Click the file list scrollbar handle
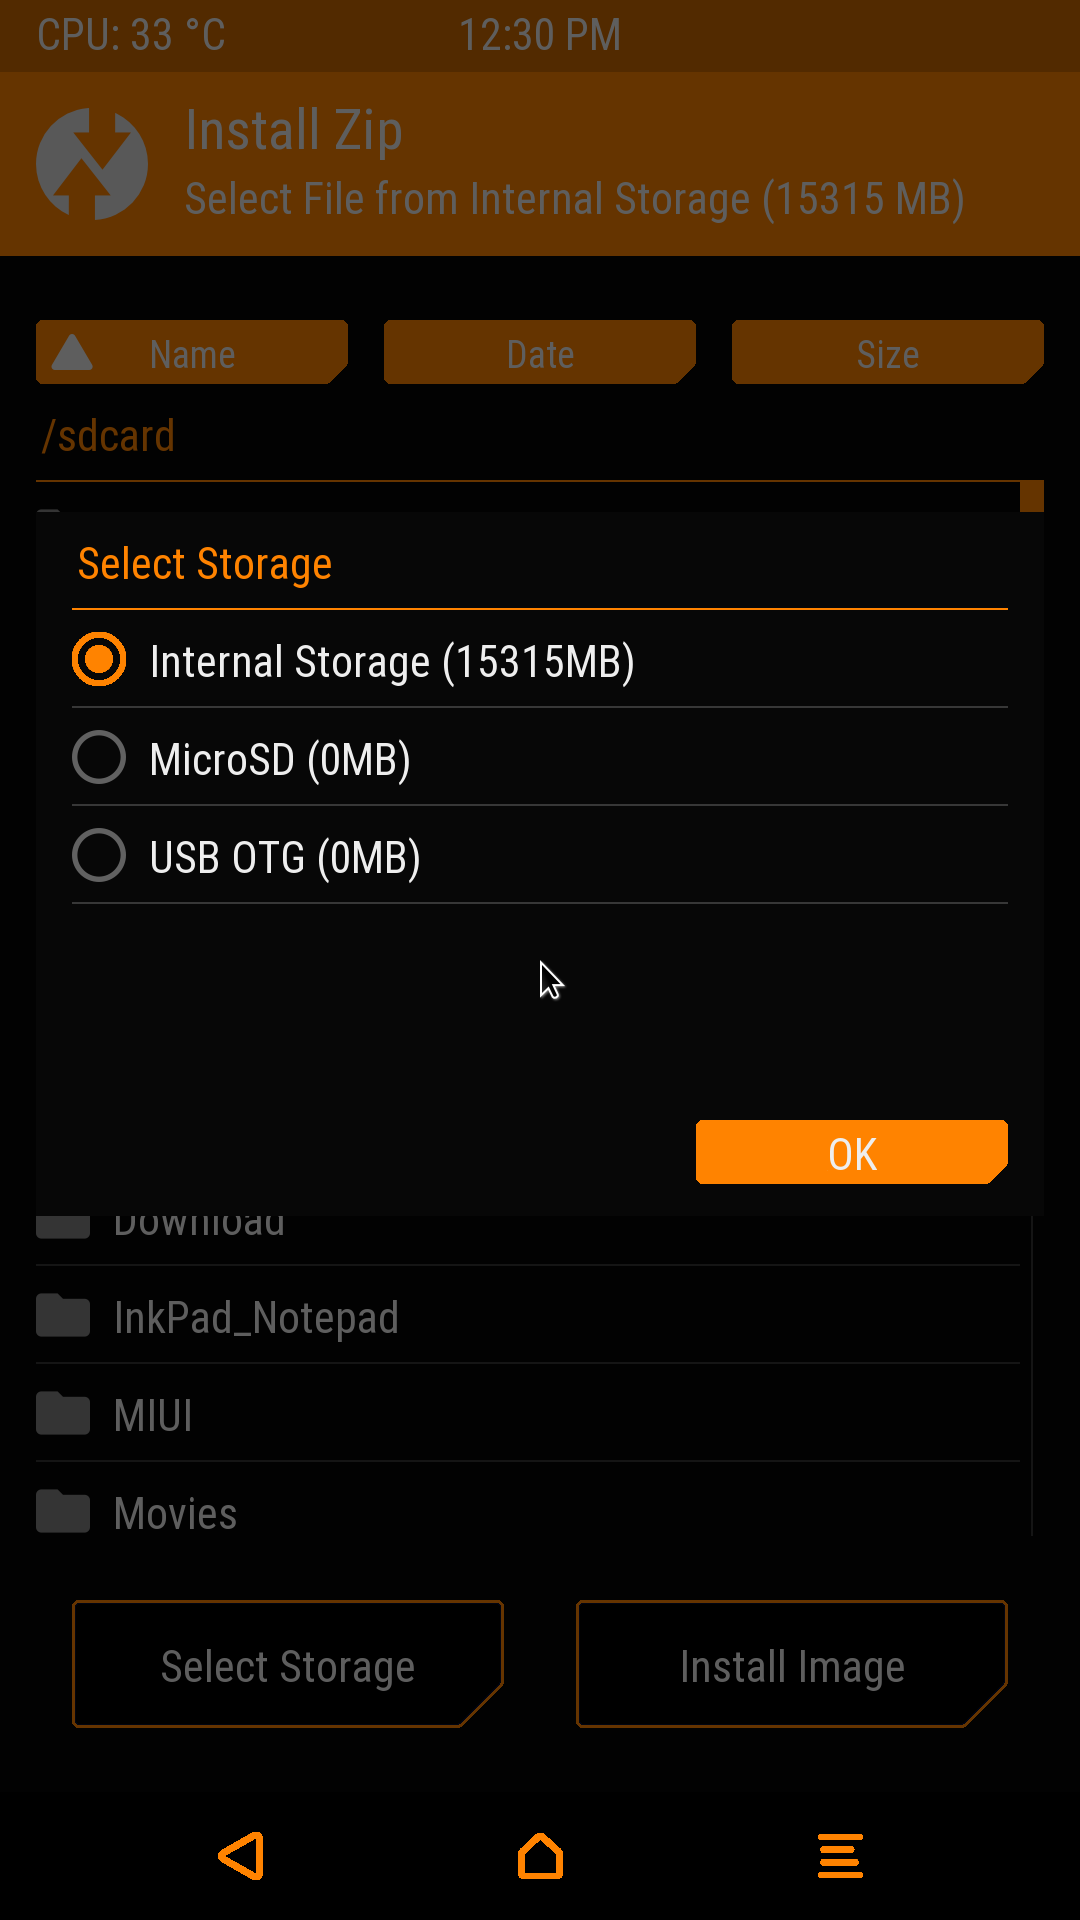Image resolution: width=1080 pixels, height=1920 pixels. (x=1032, y=496)
